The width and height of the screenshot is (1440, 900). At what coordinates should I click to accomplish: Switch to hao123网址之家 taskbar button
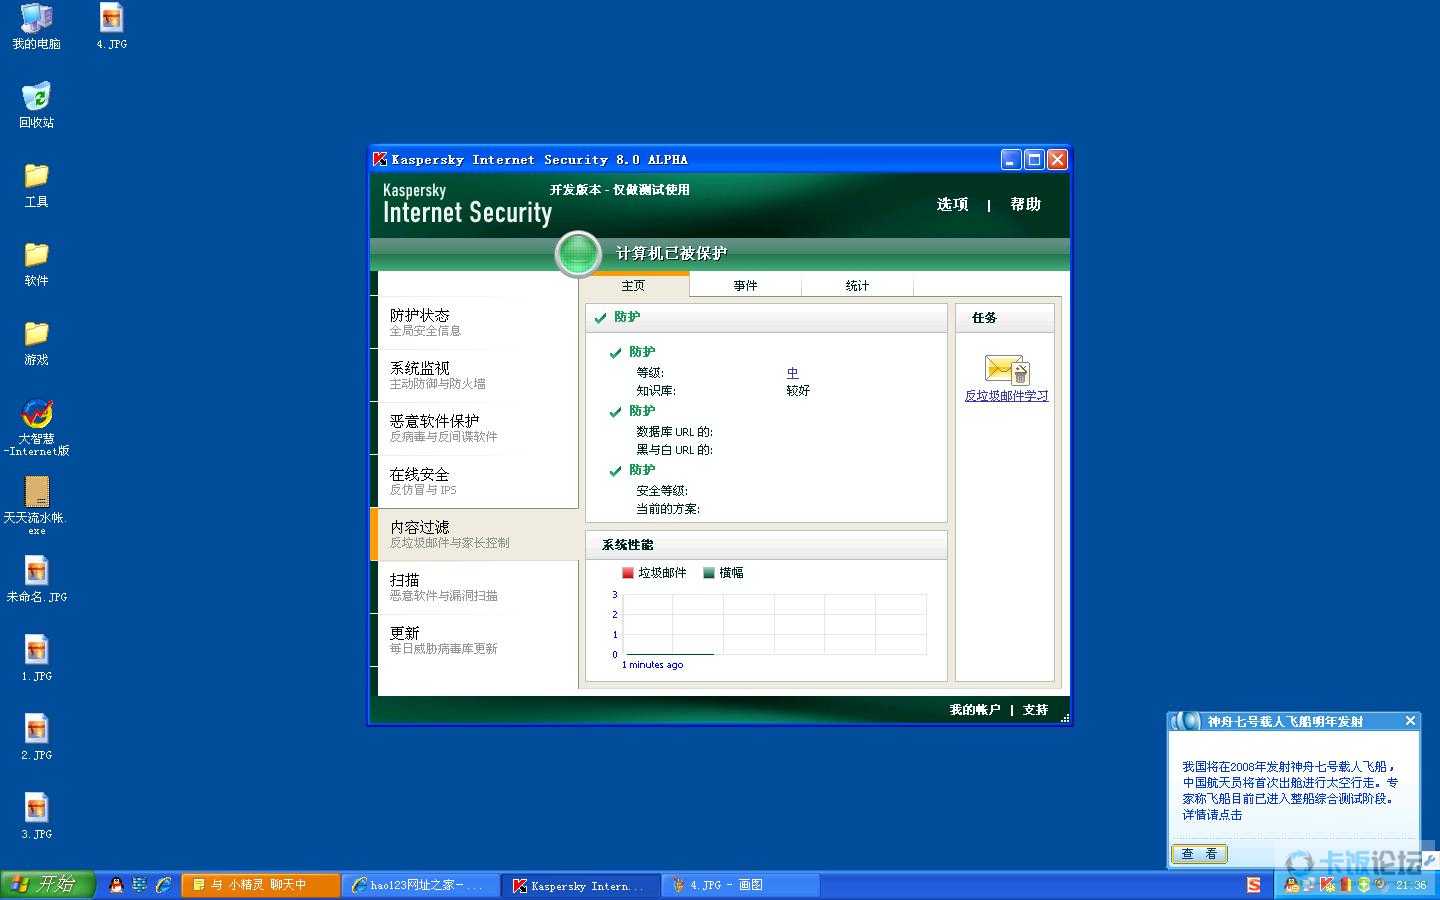420,885
